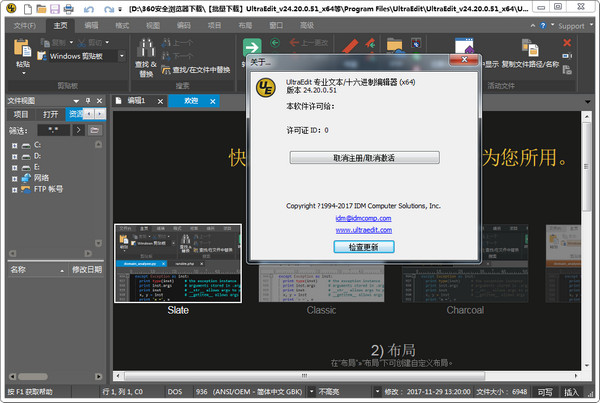600x403 pixels.
Task: Close the File View panel
Action: [98, 101]
